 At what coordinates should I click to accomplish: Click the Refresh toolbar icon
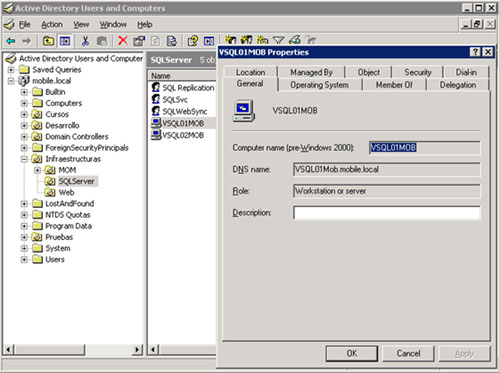(155, 41)
